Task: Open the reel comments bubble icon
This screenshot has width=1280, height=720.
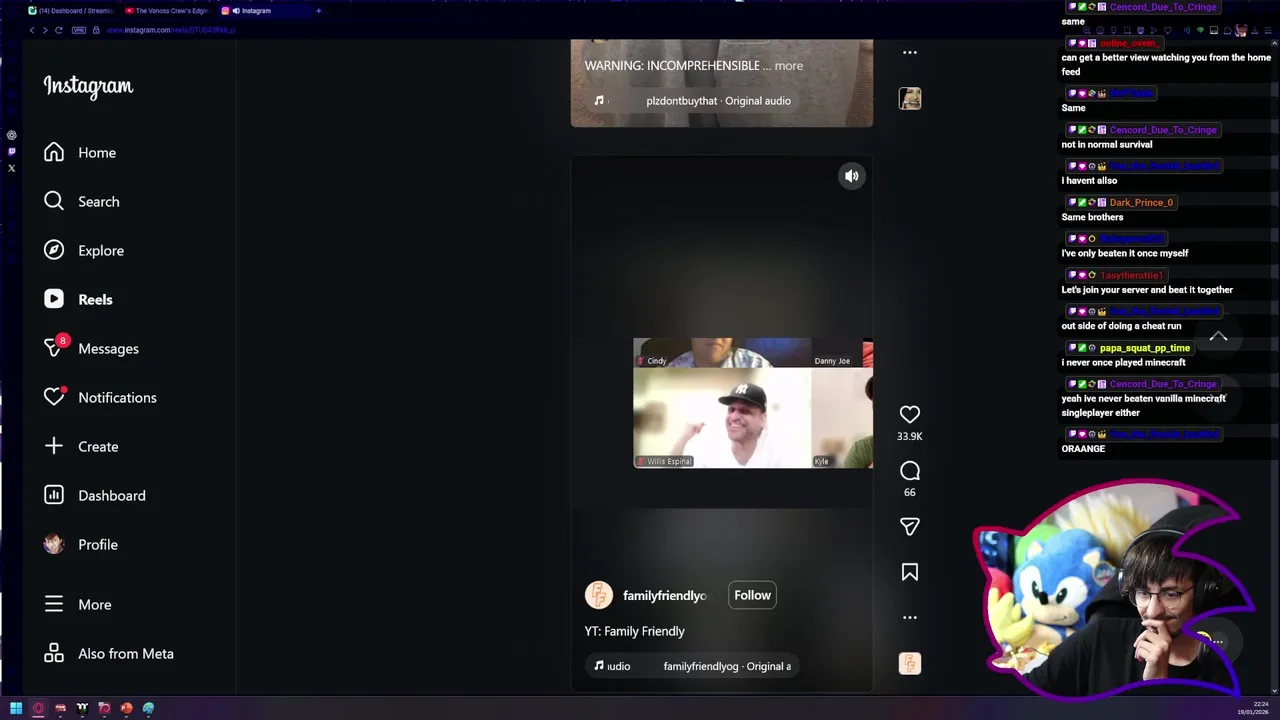Action: 909,471
